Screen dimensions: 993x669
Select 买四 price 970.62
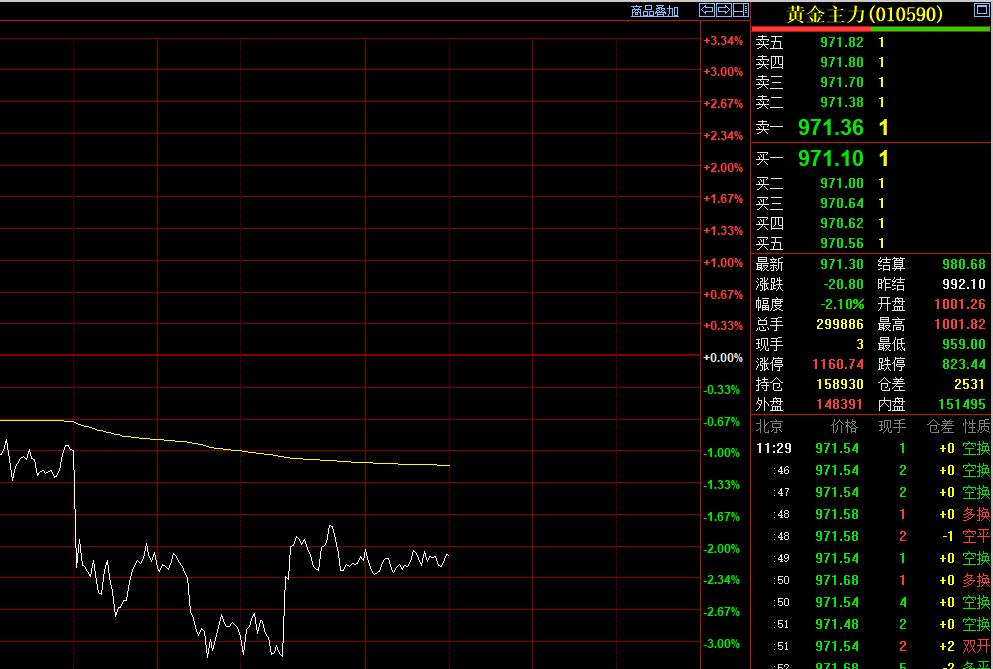click(x=842, y=223)
